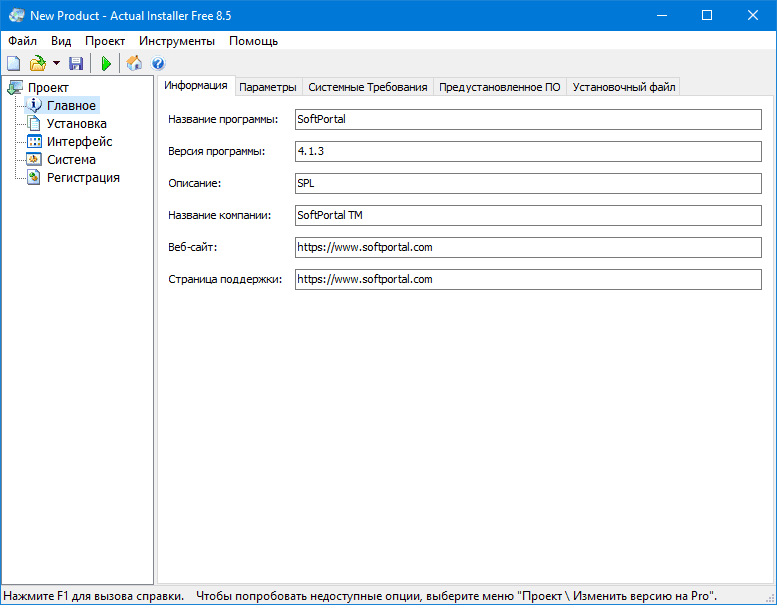
Task: Select the Регистрация icon in tree
Action: click(x=34, y=177)
